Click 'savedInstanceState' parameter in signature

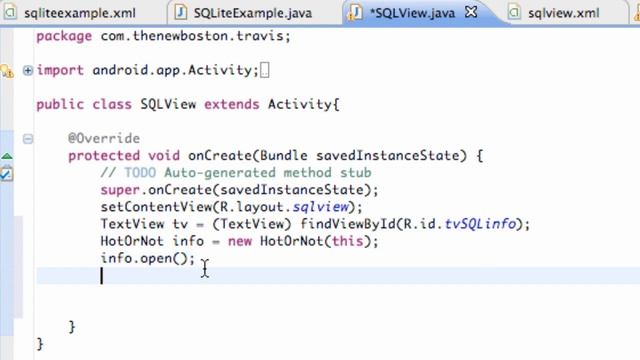point(388,156)
